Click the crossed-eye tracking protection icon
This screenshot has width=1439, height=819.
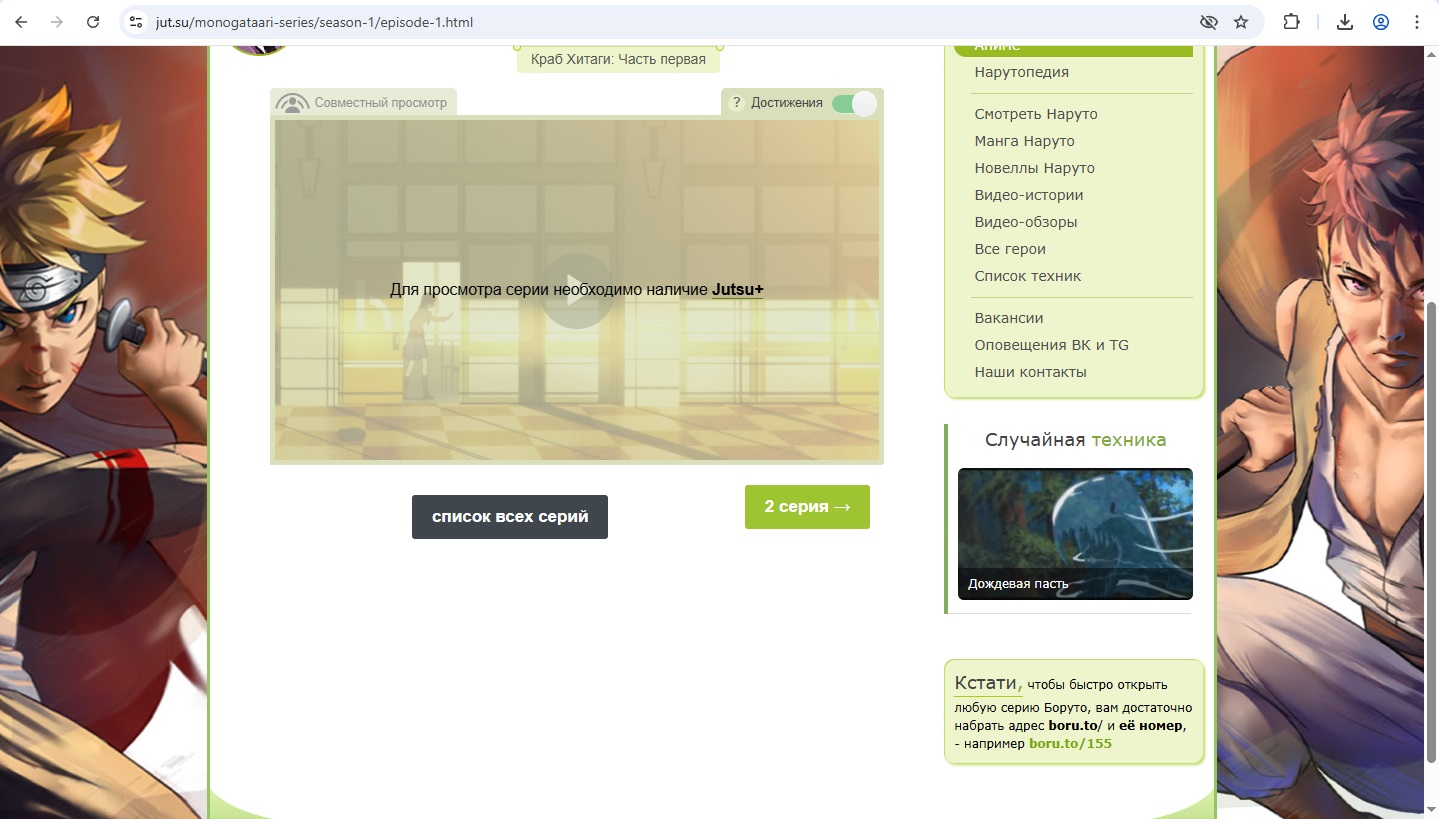(x=1208, y=22)
